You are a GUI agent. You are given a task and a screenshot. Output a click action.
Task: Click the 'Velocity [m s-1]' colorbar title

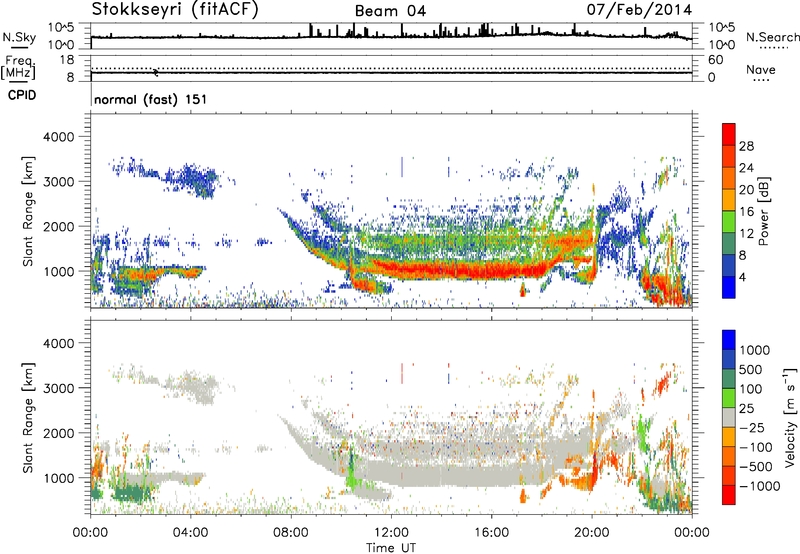click(790, 417)
